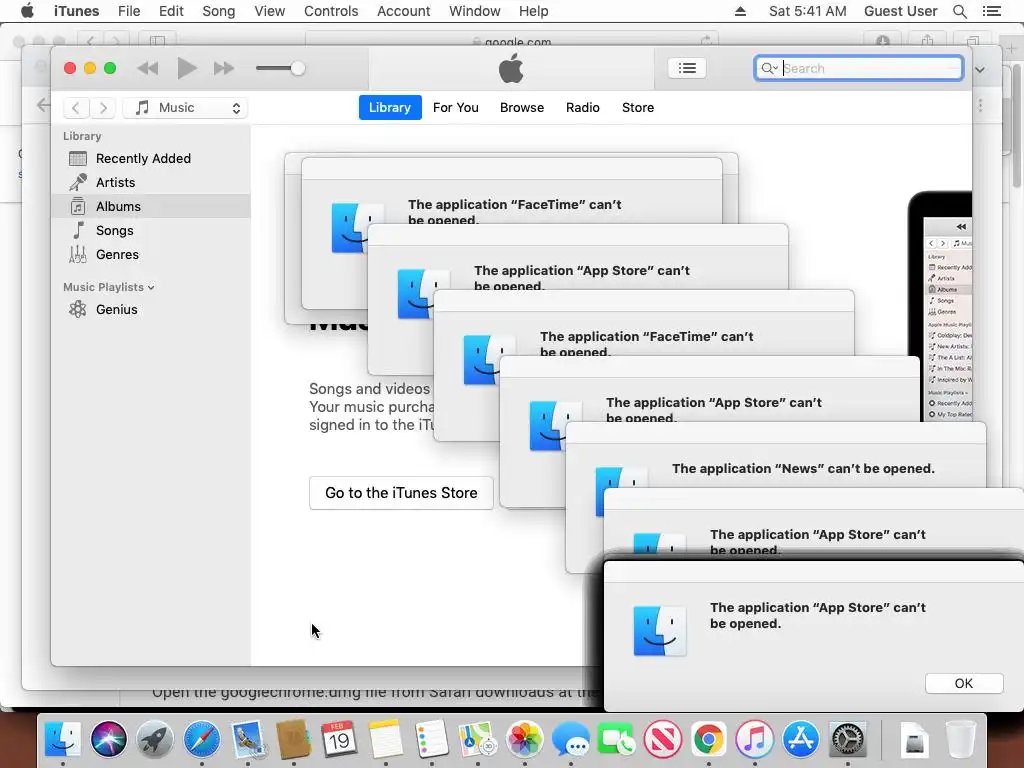Screen dimensions: 1024x768
Task: Select Recently Added in the sidebar
Action: tap(151, 159)
